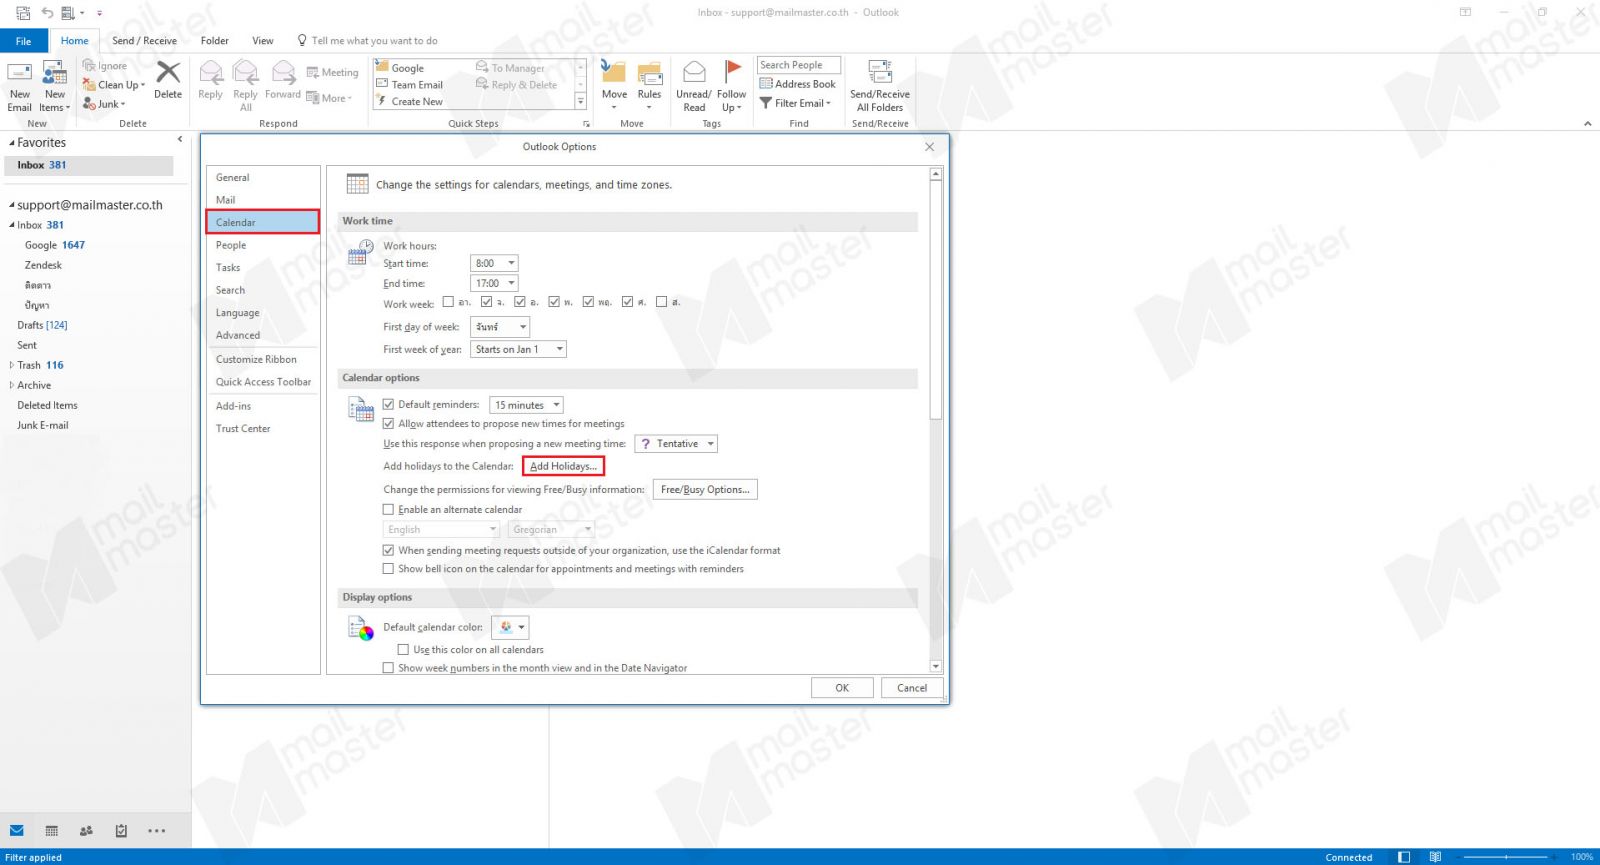This screenshot has width=1600, height=865.
Task: Enable Show week numbers in month view
Action: coord(388,668)
